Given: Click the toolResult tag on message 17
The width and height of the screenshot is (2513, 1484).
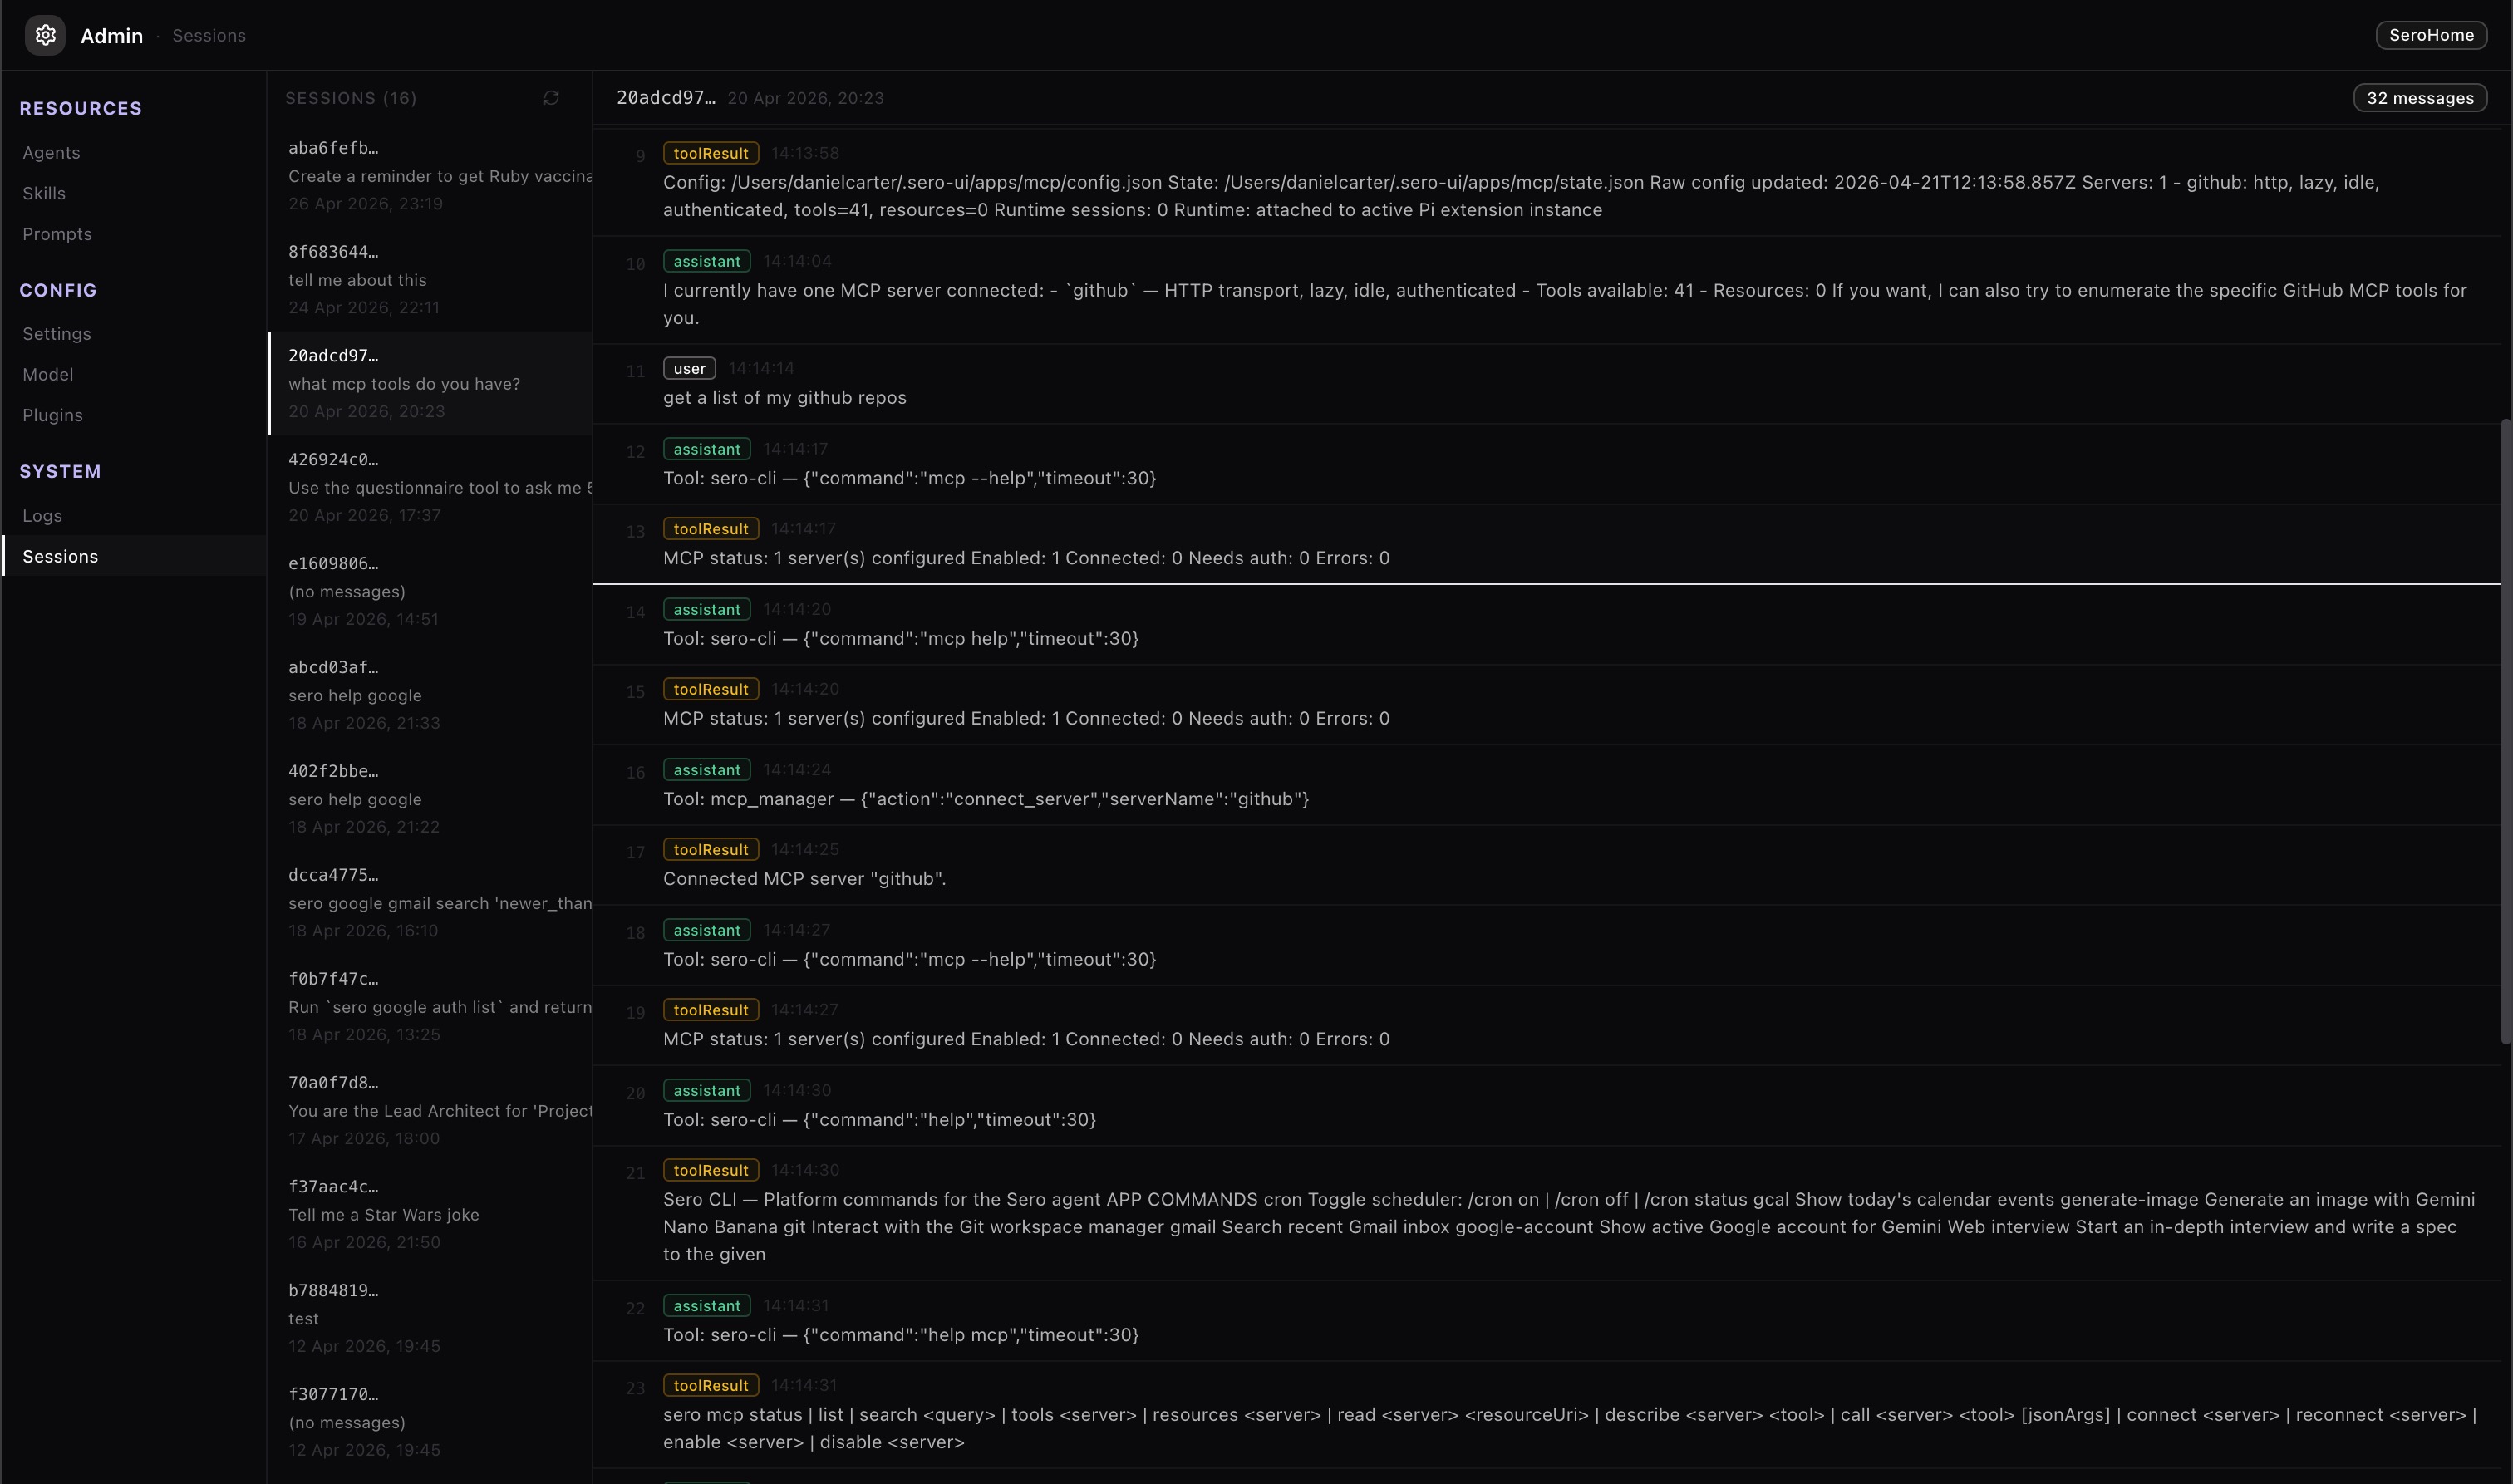Looking at the screenshot, I should [x=710, y=850].
